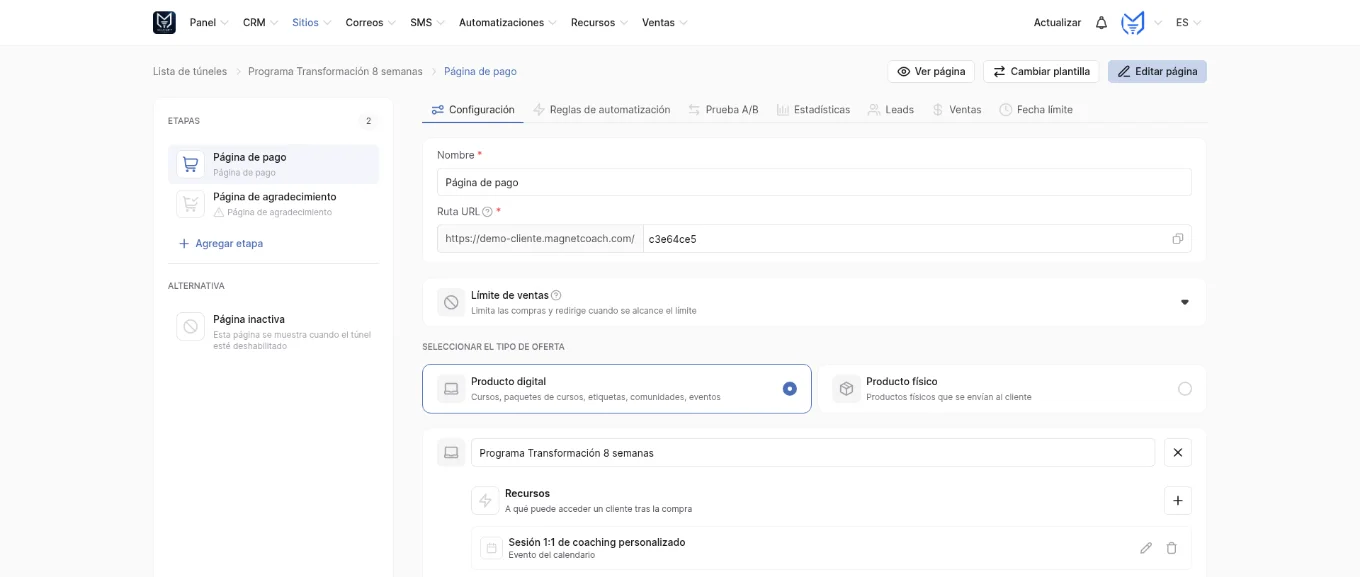This screenshot has height=577, width=1360.
Task: Open the Recursos dropdown in top navigation
Action: pyautogui.click(x=600, y=22)
